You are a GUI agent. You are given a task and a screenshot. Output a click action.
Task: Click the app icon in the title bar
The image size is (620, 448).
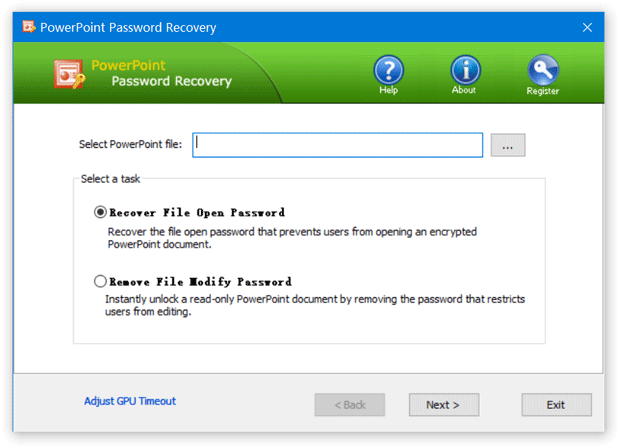(x=27, y=27)
